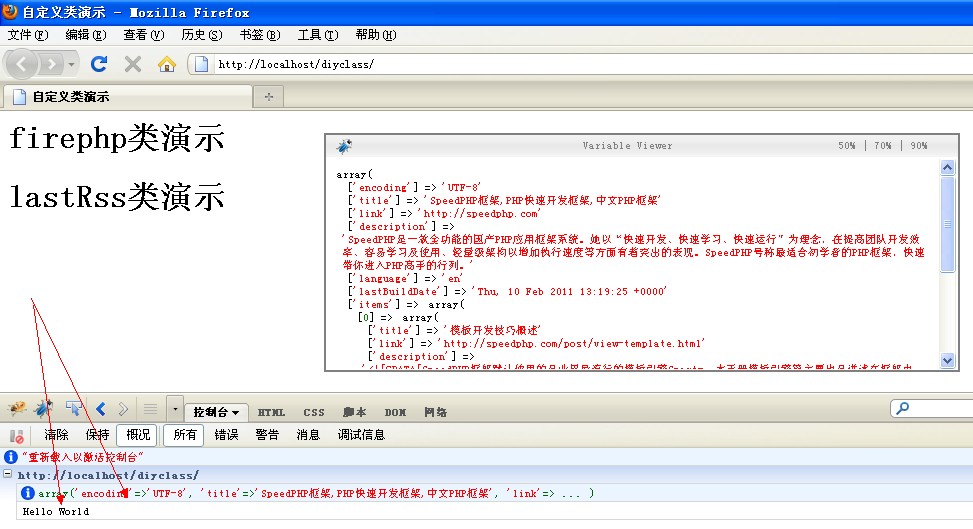Open a new tab with plus button
973x529 pixels.
pyautogui.click(x=269, y=96)
